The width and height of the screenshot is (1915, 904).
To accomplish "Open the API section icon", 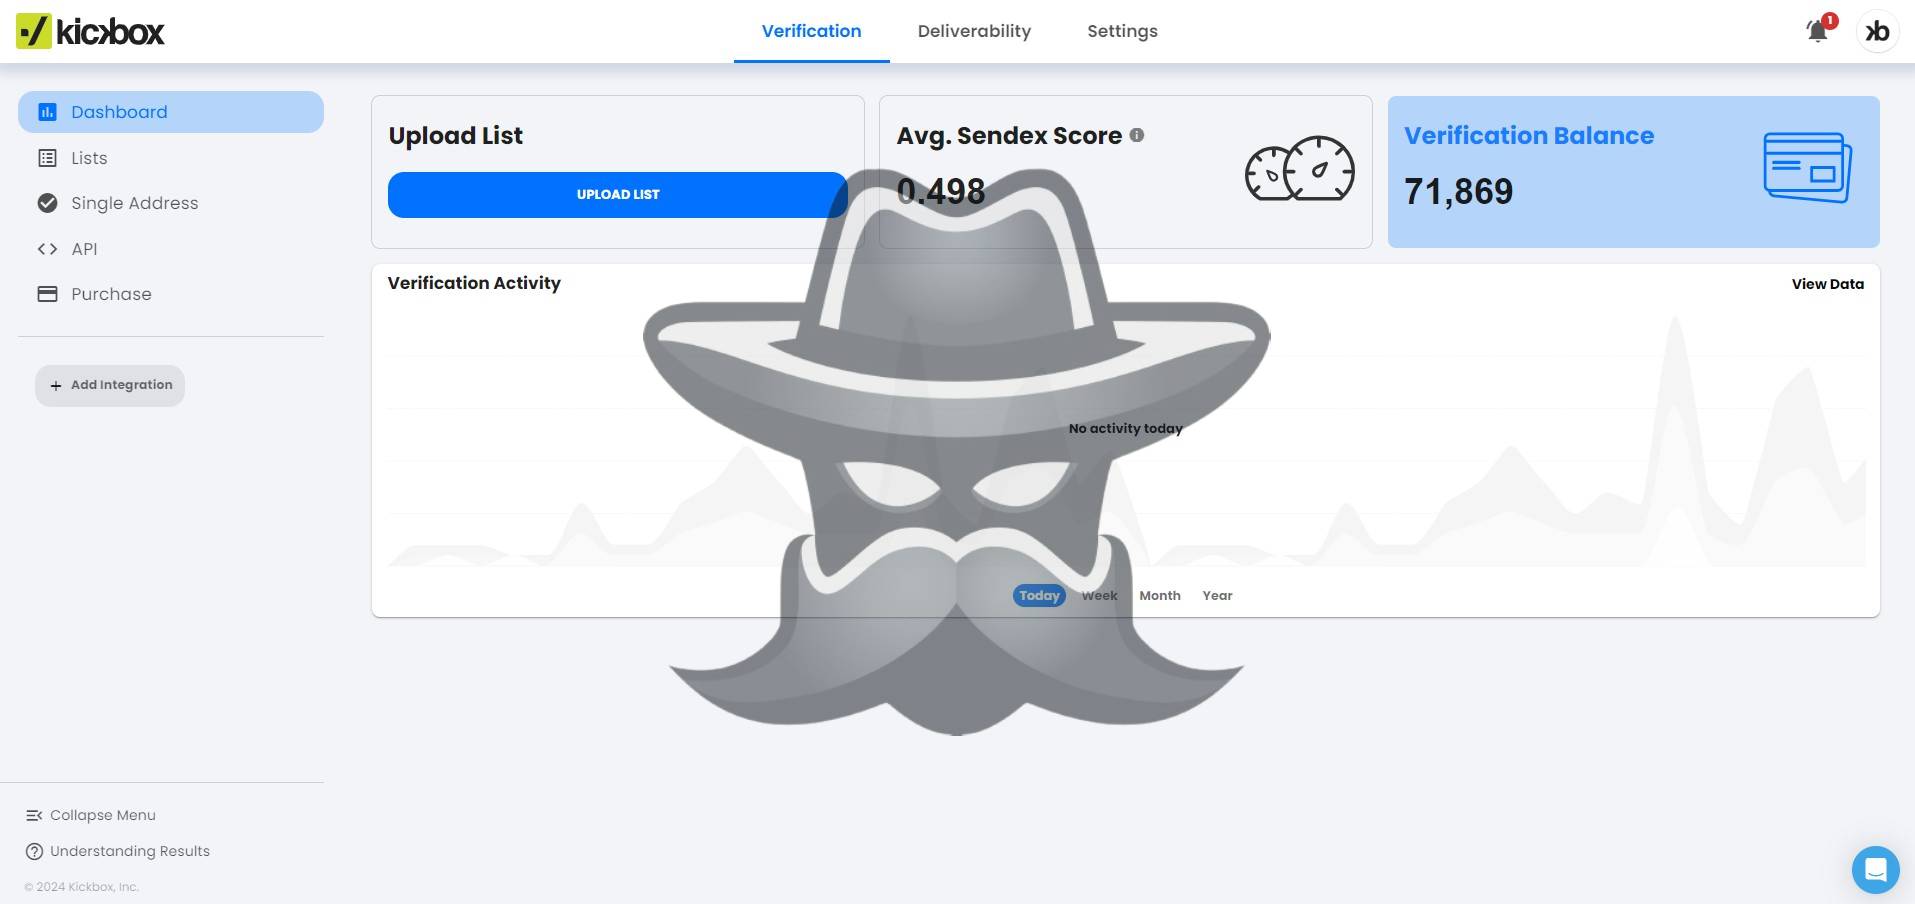I will pos(47,249).
